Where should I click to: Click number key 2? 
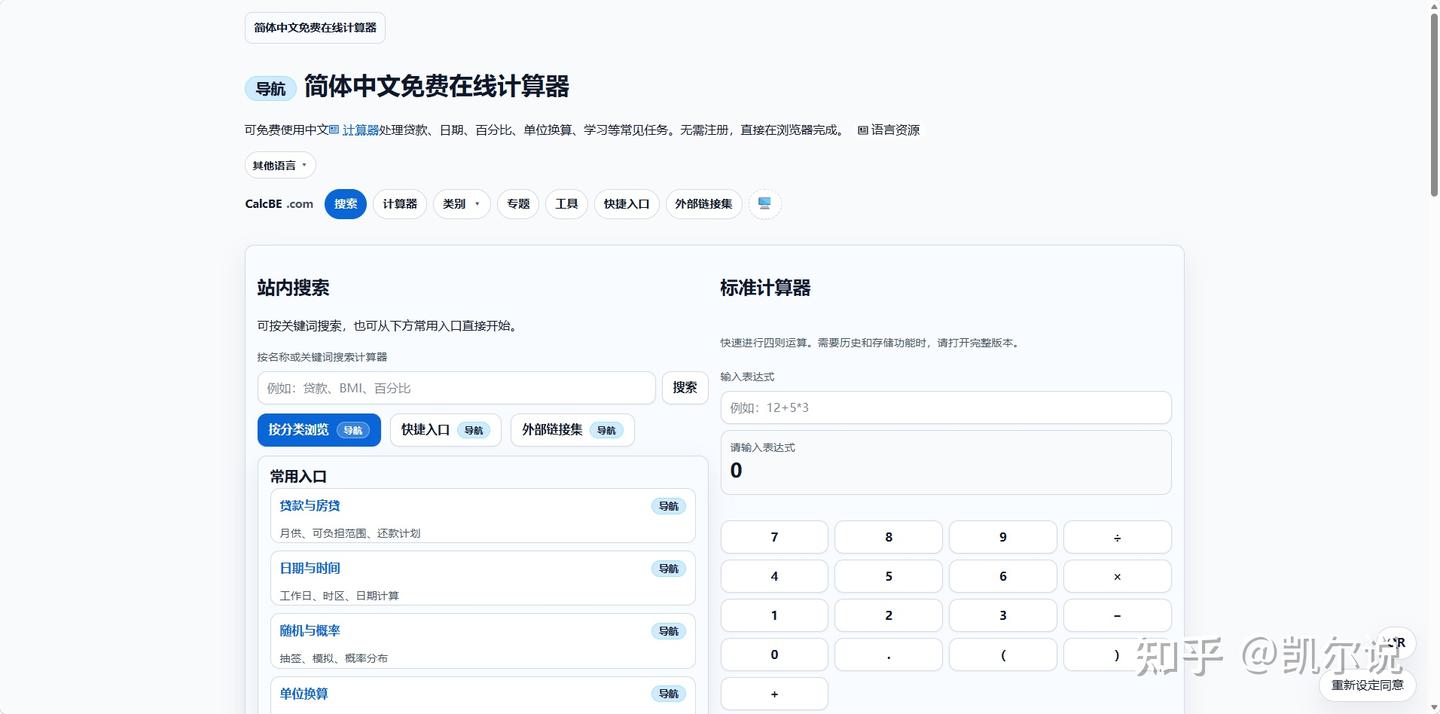click(x=888, y=615)
